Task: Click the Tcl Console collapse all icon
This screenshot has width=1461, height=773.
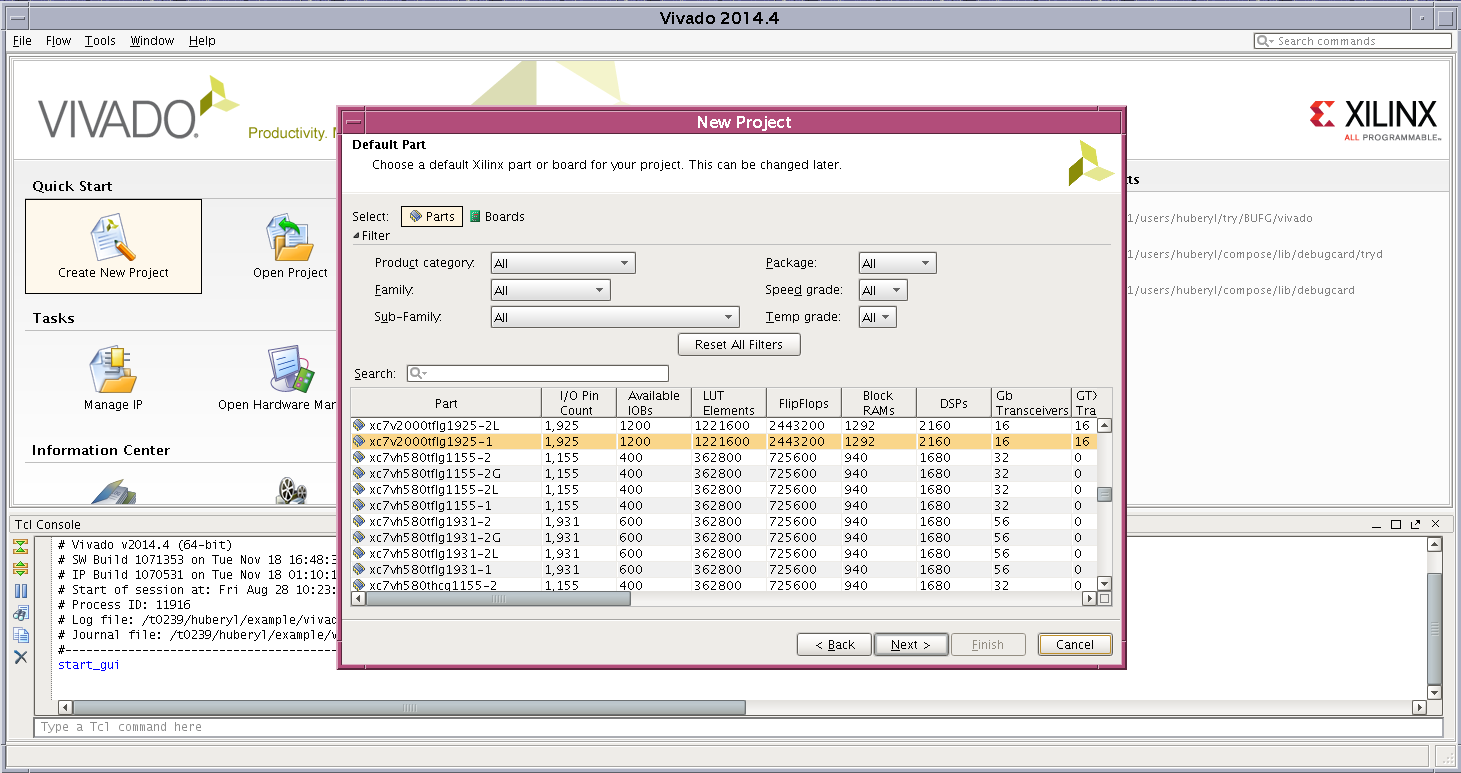Action: 21,547
